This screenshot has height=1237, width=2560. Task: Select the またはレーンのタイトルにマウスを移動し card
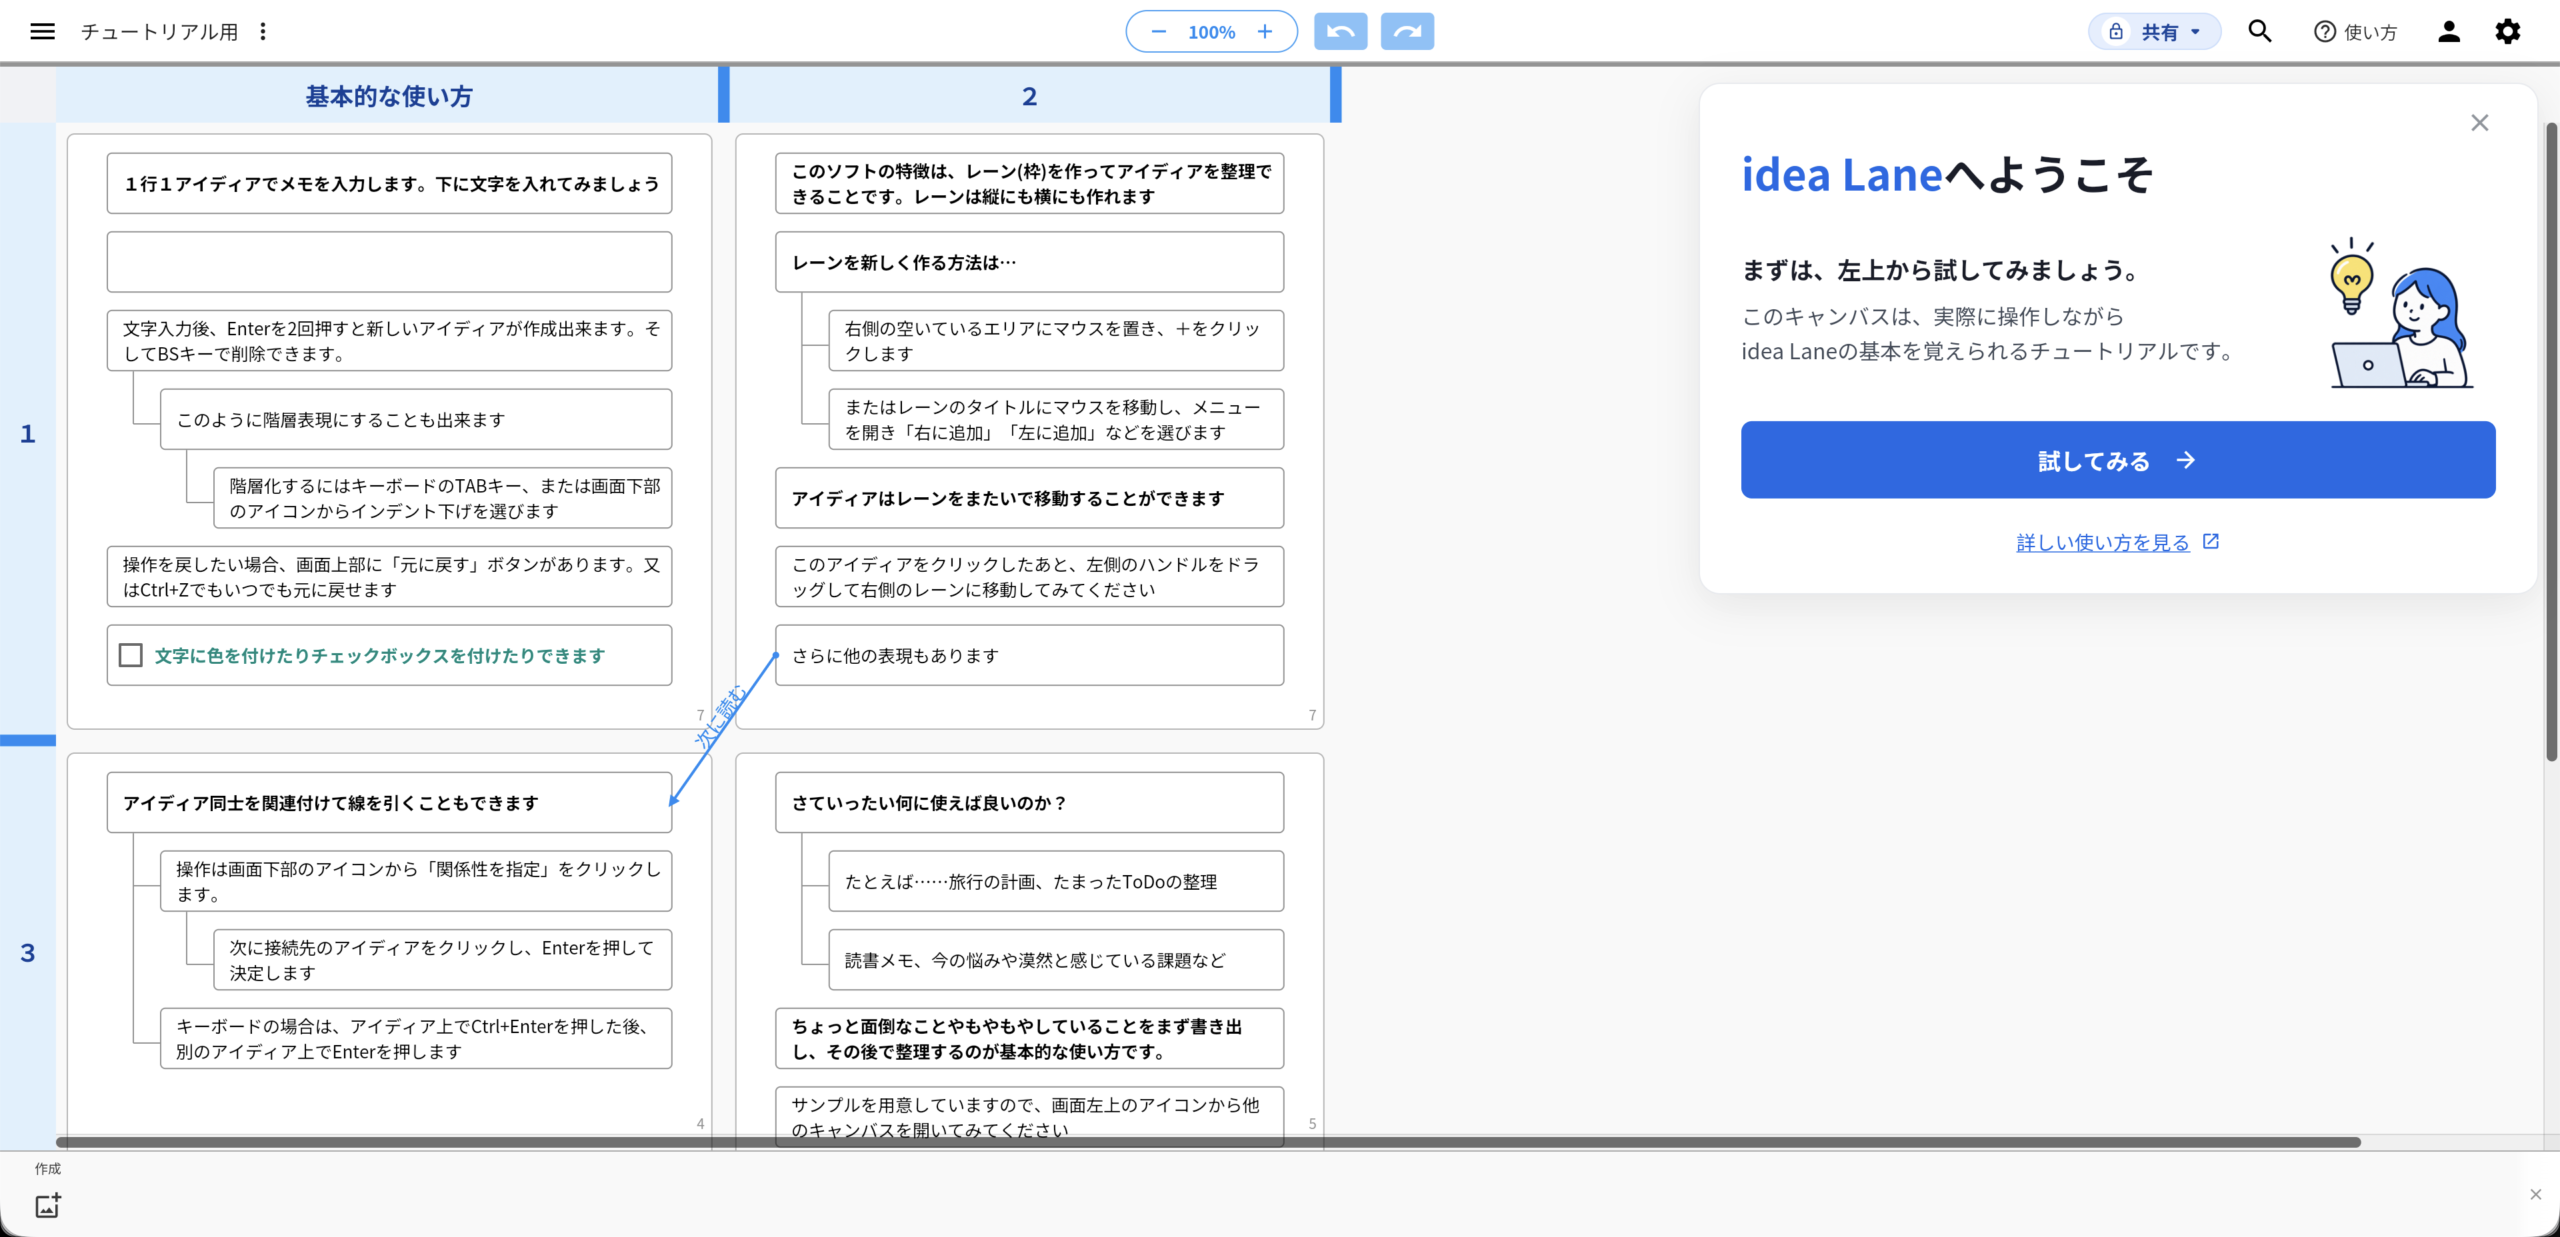pyautogui.click(x=1056, y=420)
